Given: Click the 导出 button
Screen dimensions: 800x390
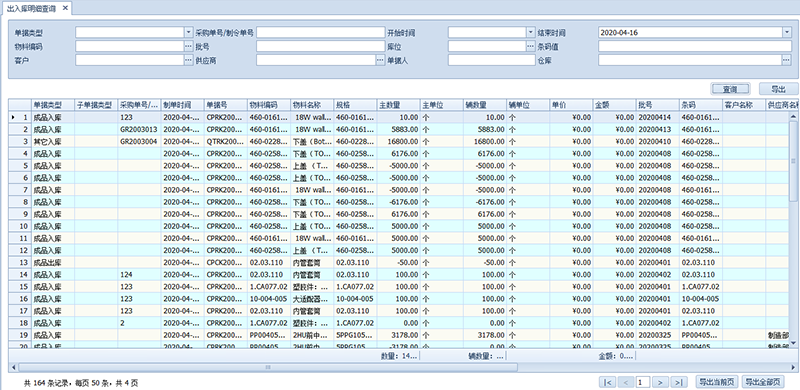Looking at the screenshot, I should click(x=778, y=89).
